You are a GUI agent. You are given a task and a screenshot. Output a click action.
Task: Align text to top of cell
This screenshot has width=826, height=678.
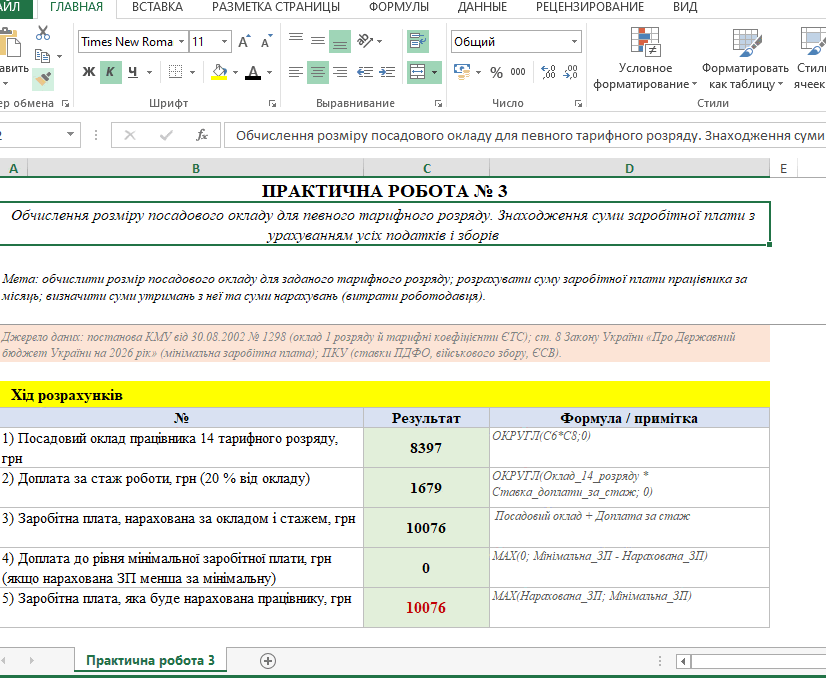[x=296, y=41]
